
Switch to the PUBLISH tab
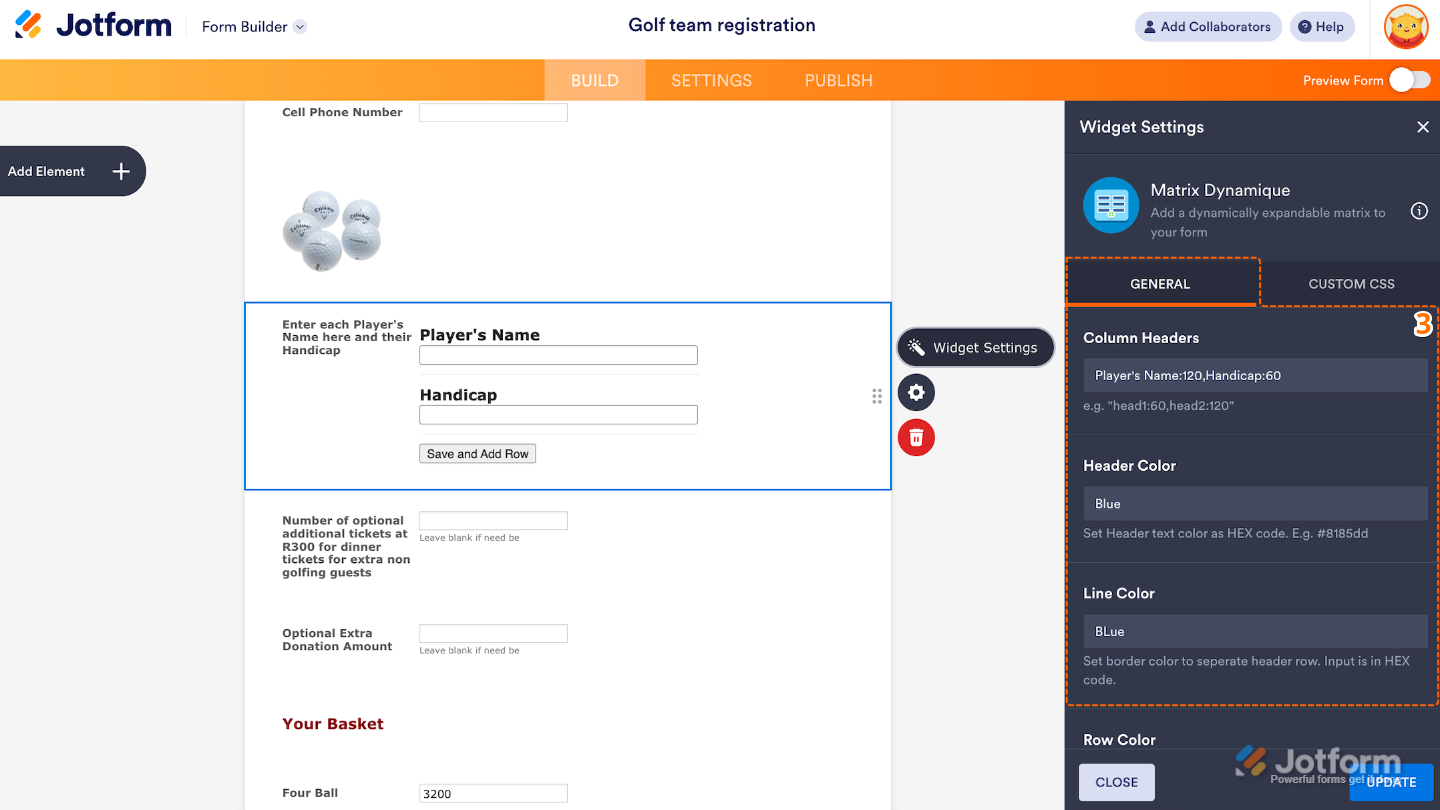pyautogui.click(x=838, y=80)
